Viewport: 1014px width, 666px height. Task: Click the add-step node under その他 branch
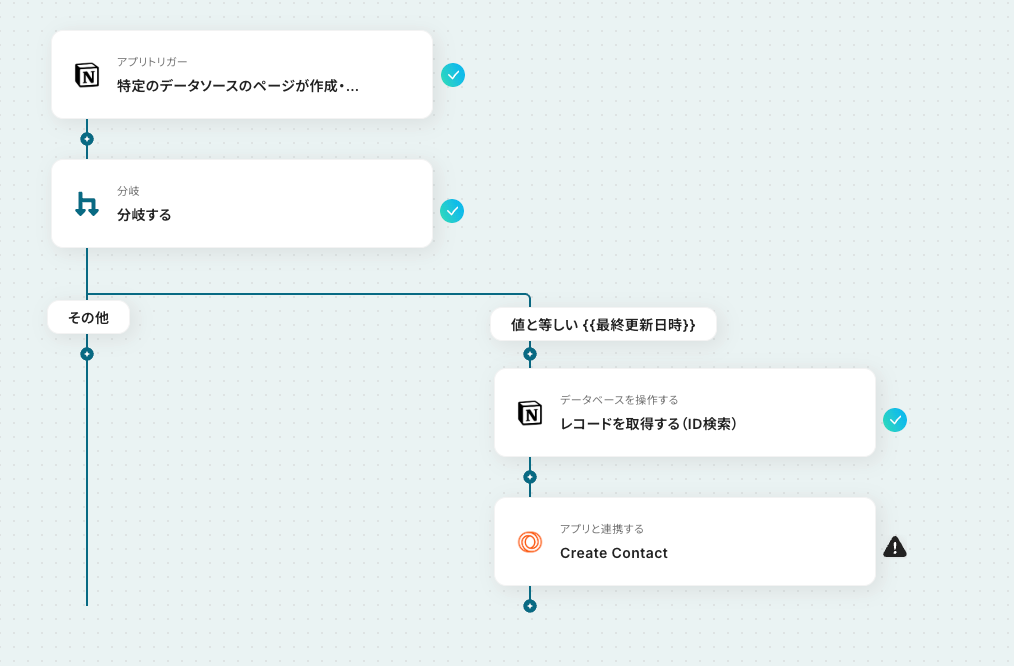(87, 354)
